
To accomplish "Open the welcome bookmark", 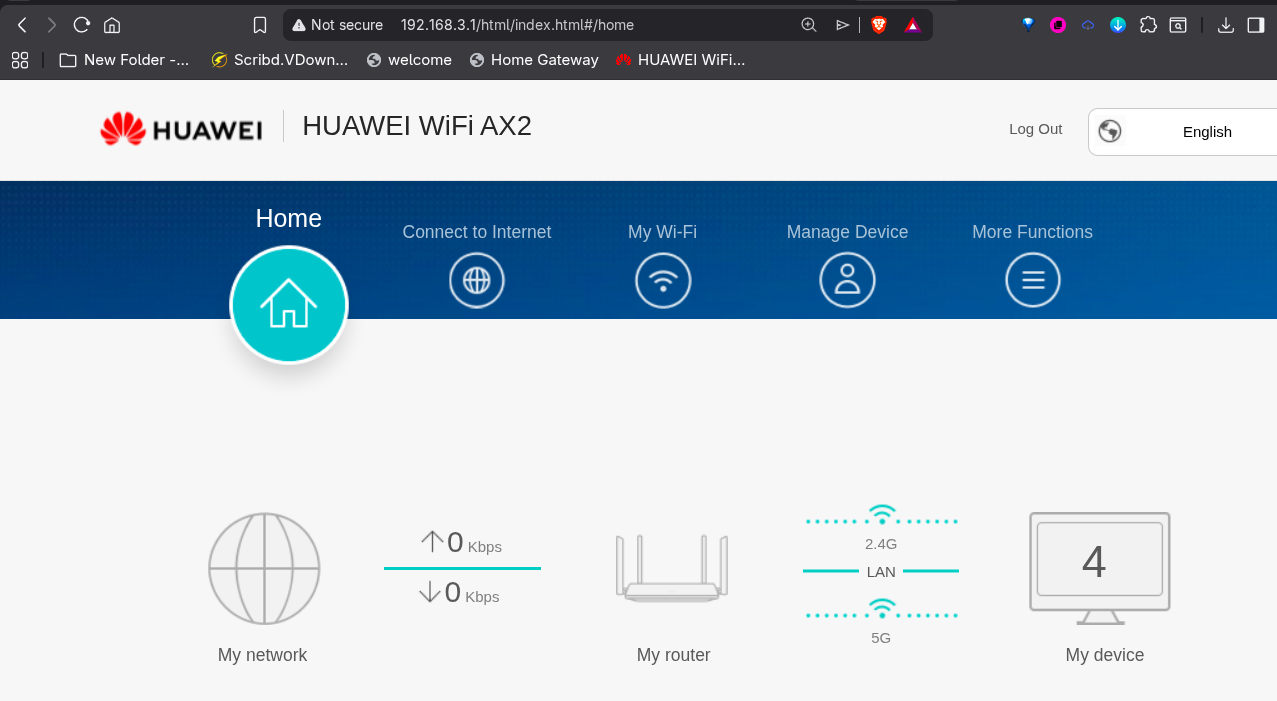I will click(409, 59).
